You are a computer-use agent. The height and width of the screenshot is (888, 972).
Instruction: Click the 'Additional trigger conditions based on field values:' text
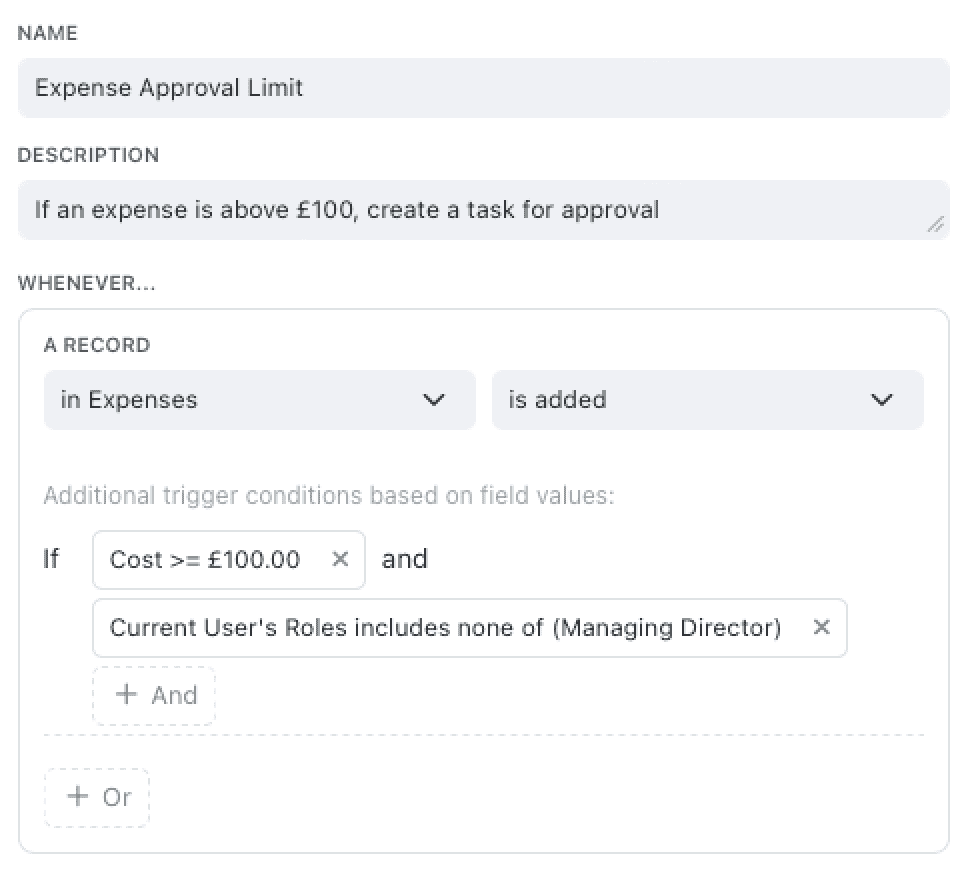pyautogui.click(x=329, y=496)
